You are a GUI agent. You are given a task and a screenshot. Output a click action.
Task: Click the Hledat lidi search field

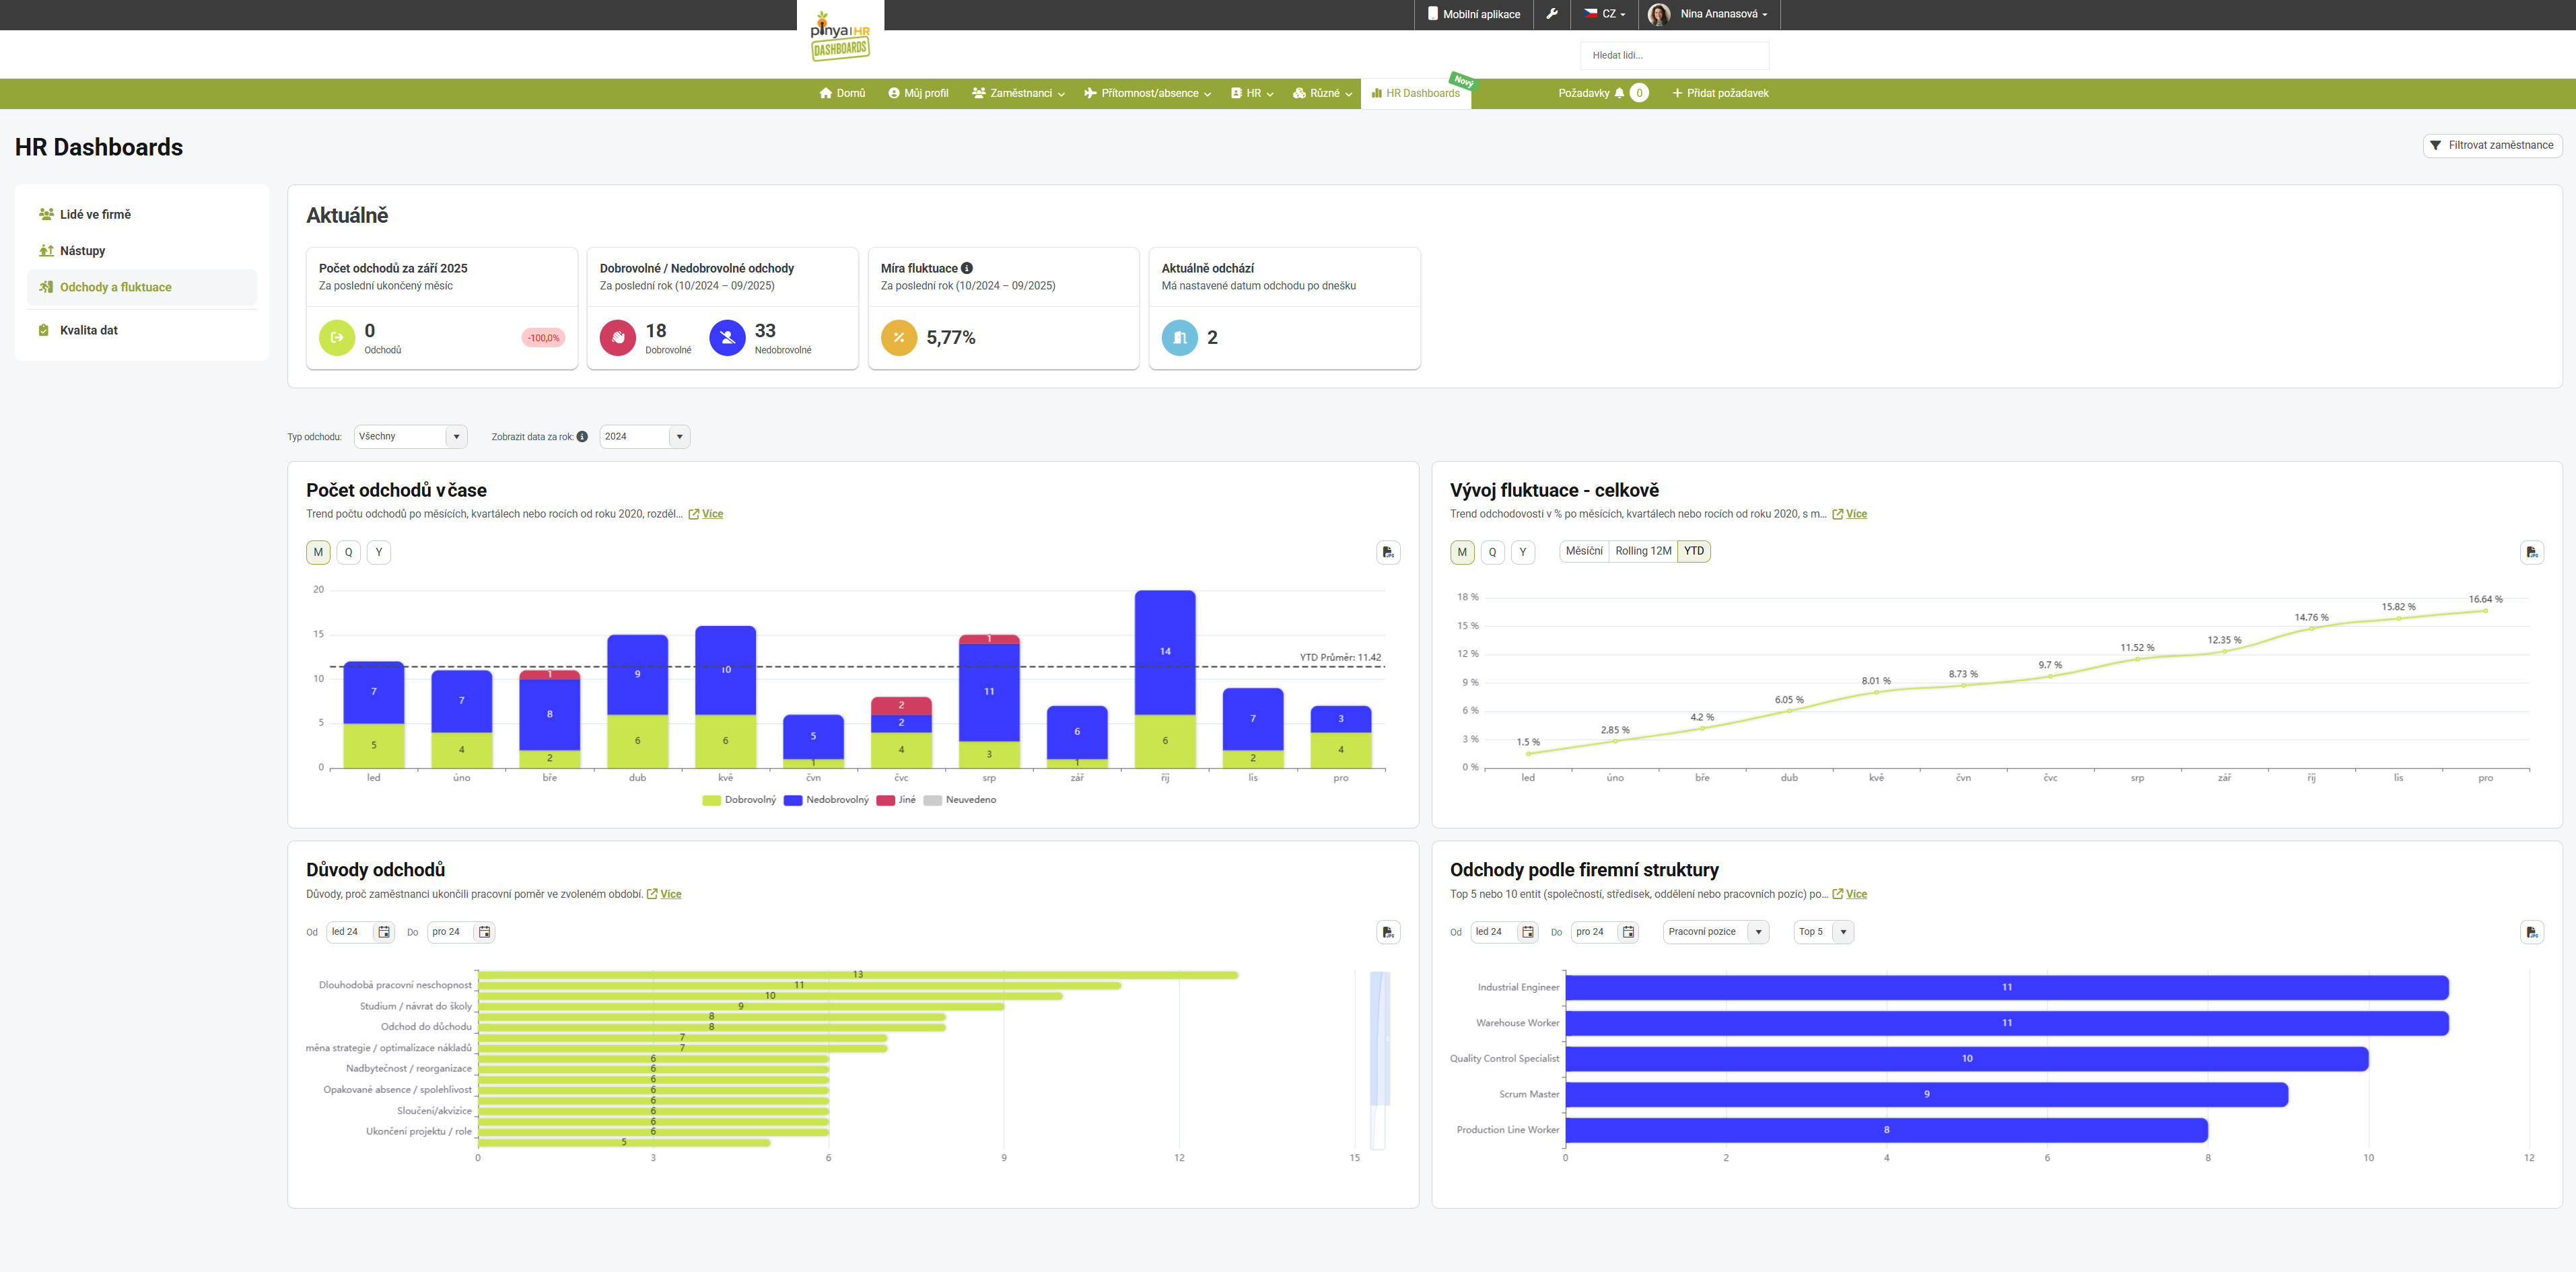1674,55
